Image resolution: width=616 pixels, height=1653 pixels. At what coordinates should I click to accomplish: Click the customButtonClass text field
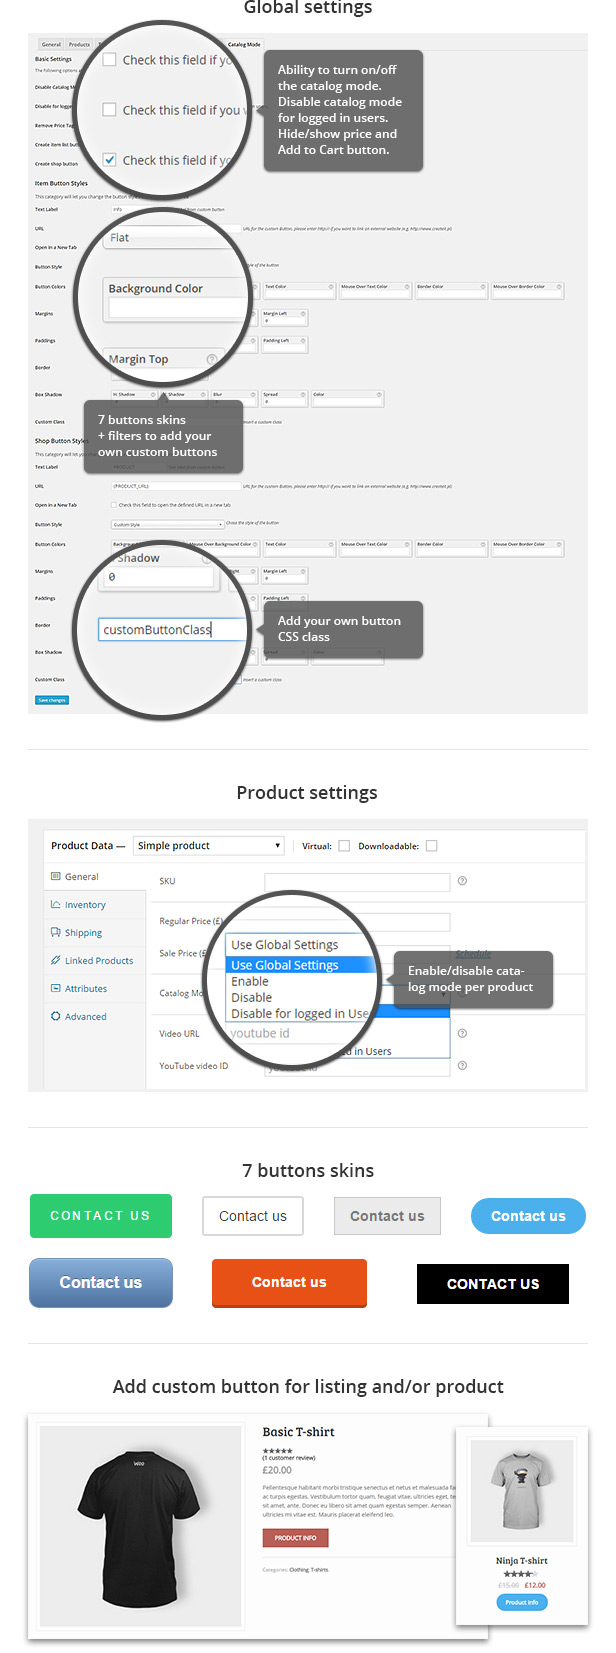point(171,630)
